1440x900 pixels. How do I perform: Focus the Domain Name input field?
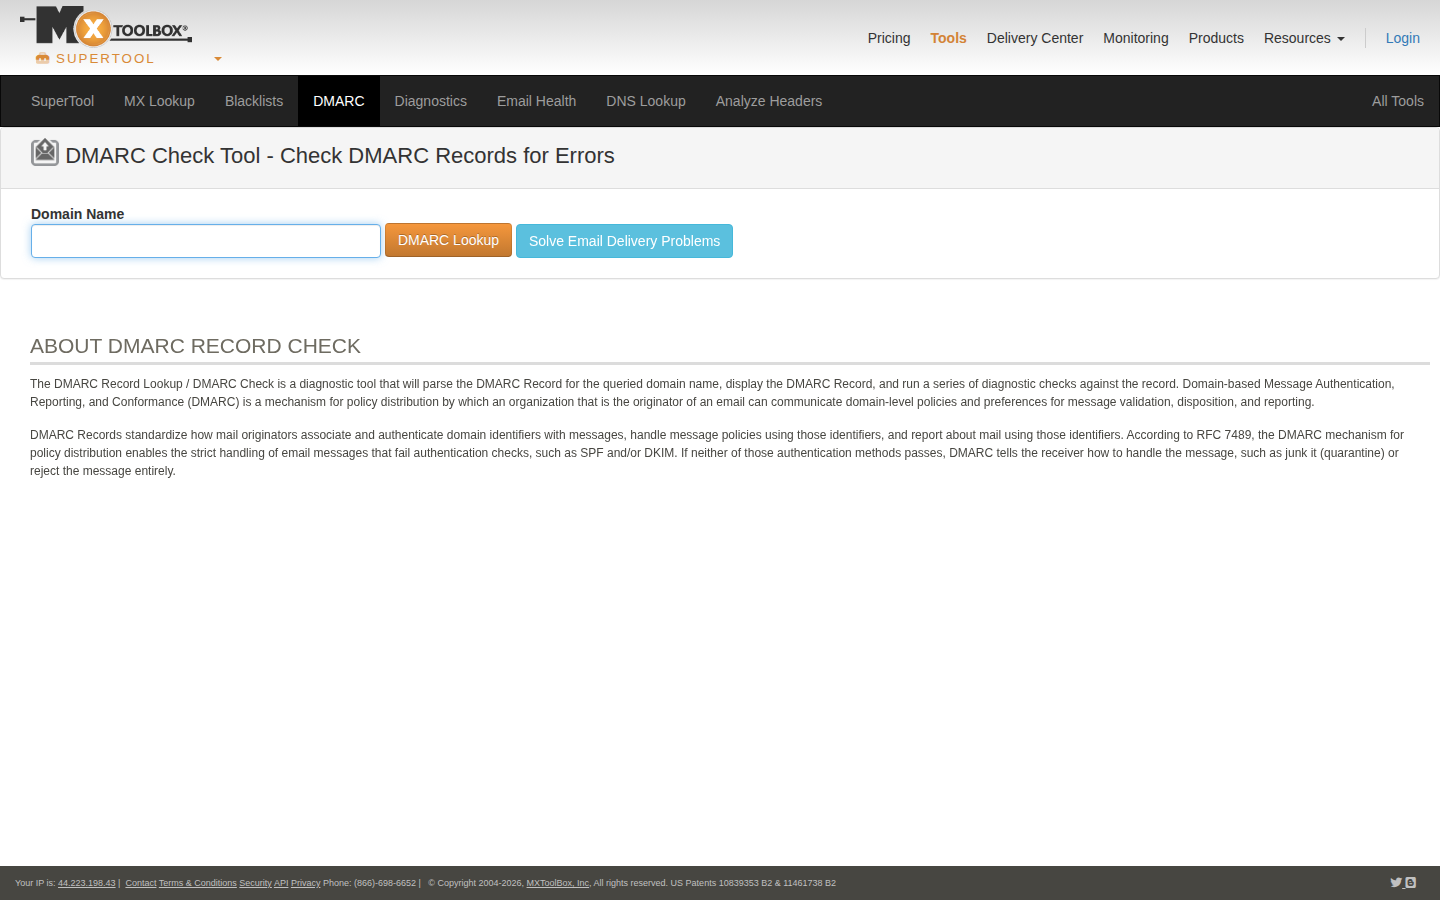(206, 241)
